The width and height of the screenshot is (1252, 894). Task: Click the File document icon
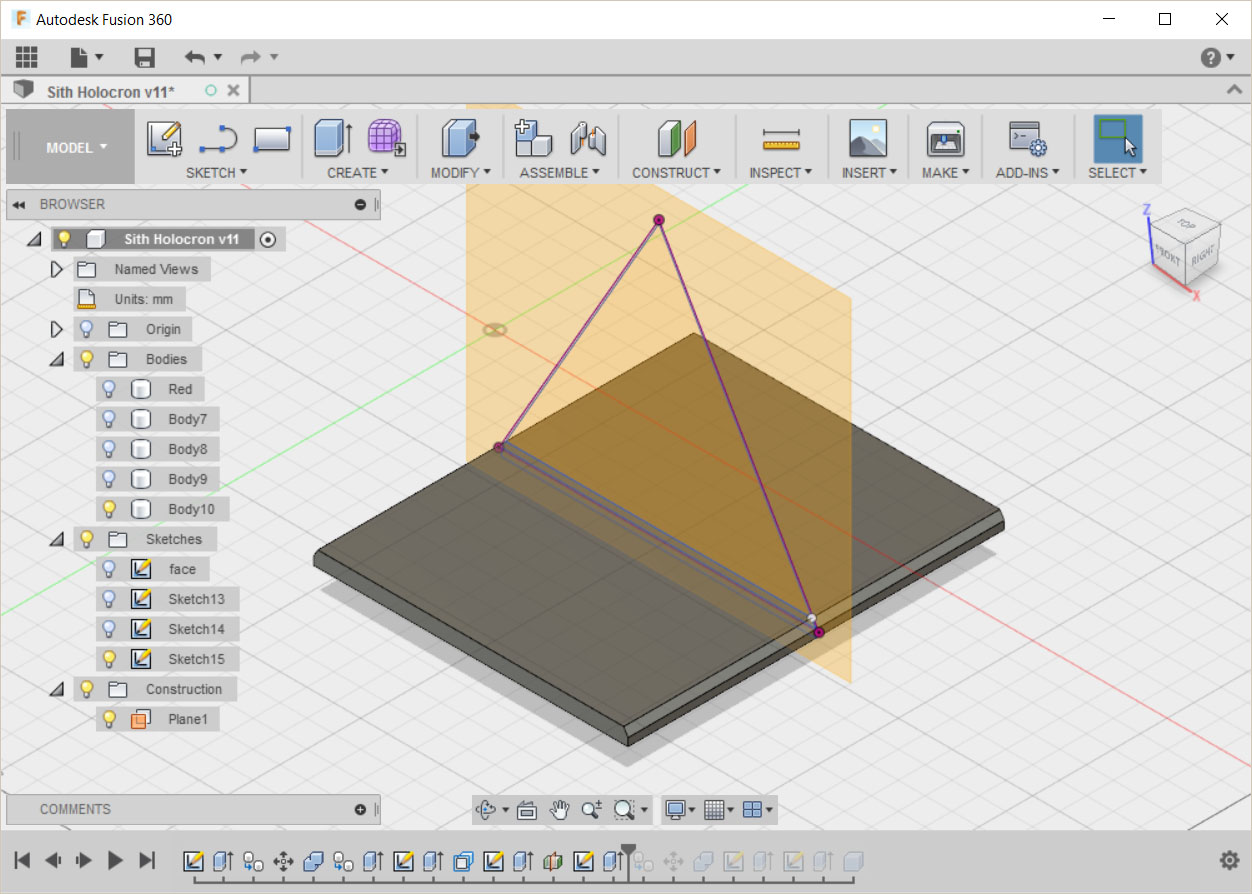(x=81, y=58)
